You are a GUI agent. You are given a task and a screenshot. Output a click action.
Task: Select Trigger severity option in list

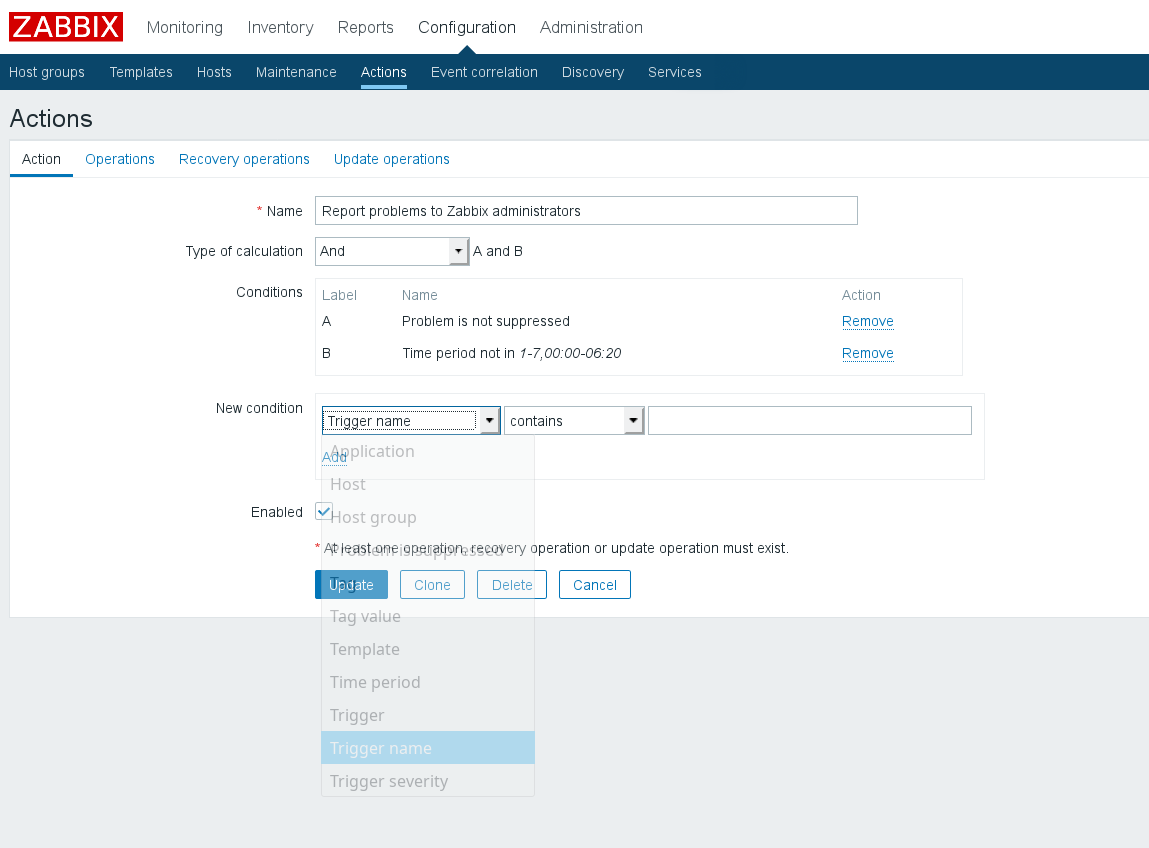coord(428,781)
